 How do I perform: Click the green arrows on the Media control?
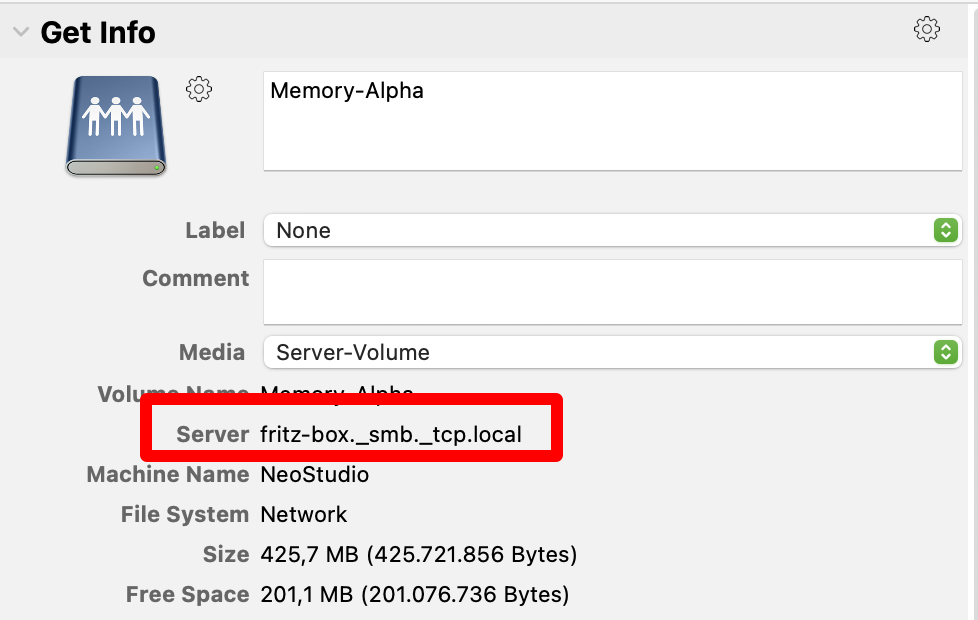pyautogui.click(x=945, y=352)
